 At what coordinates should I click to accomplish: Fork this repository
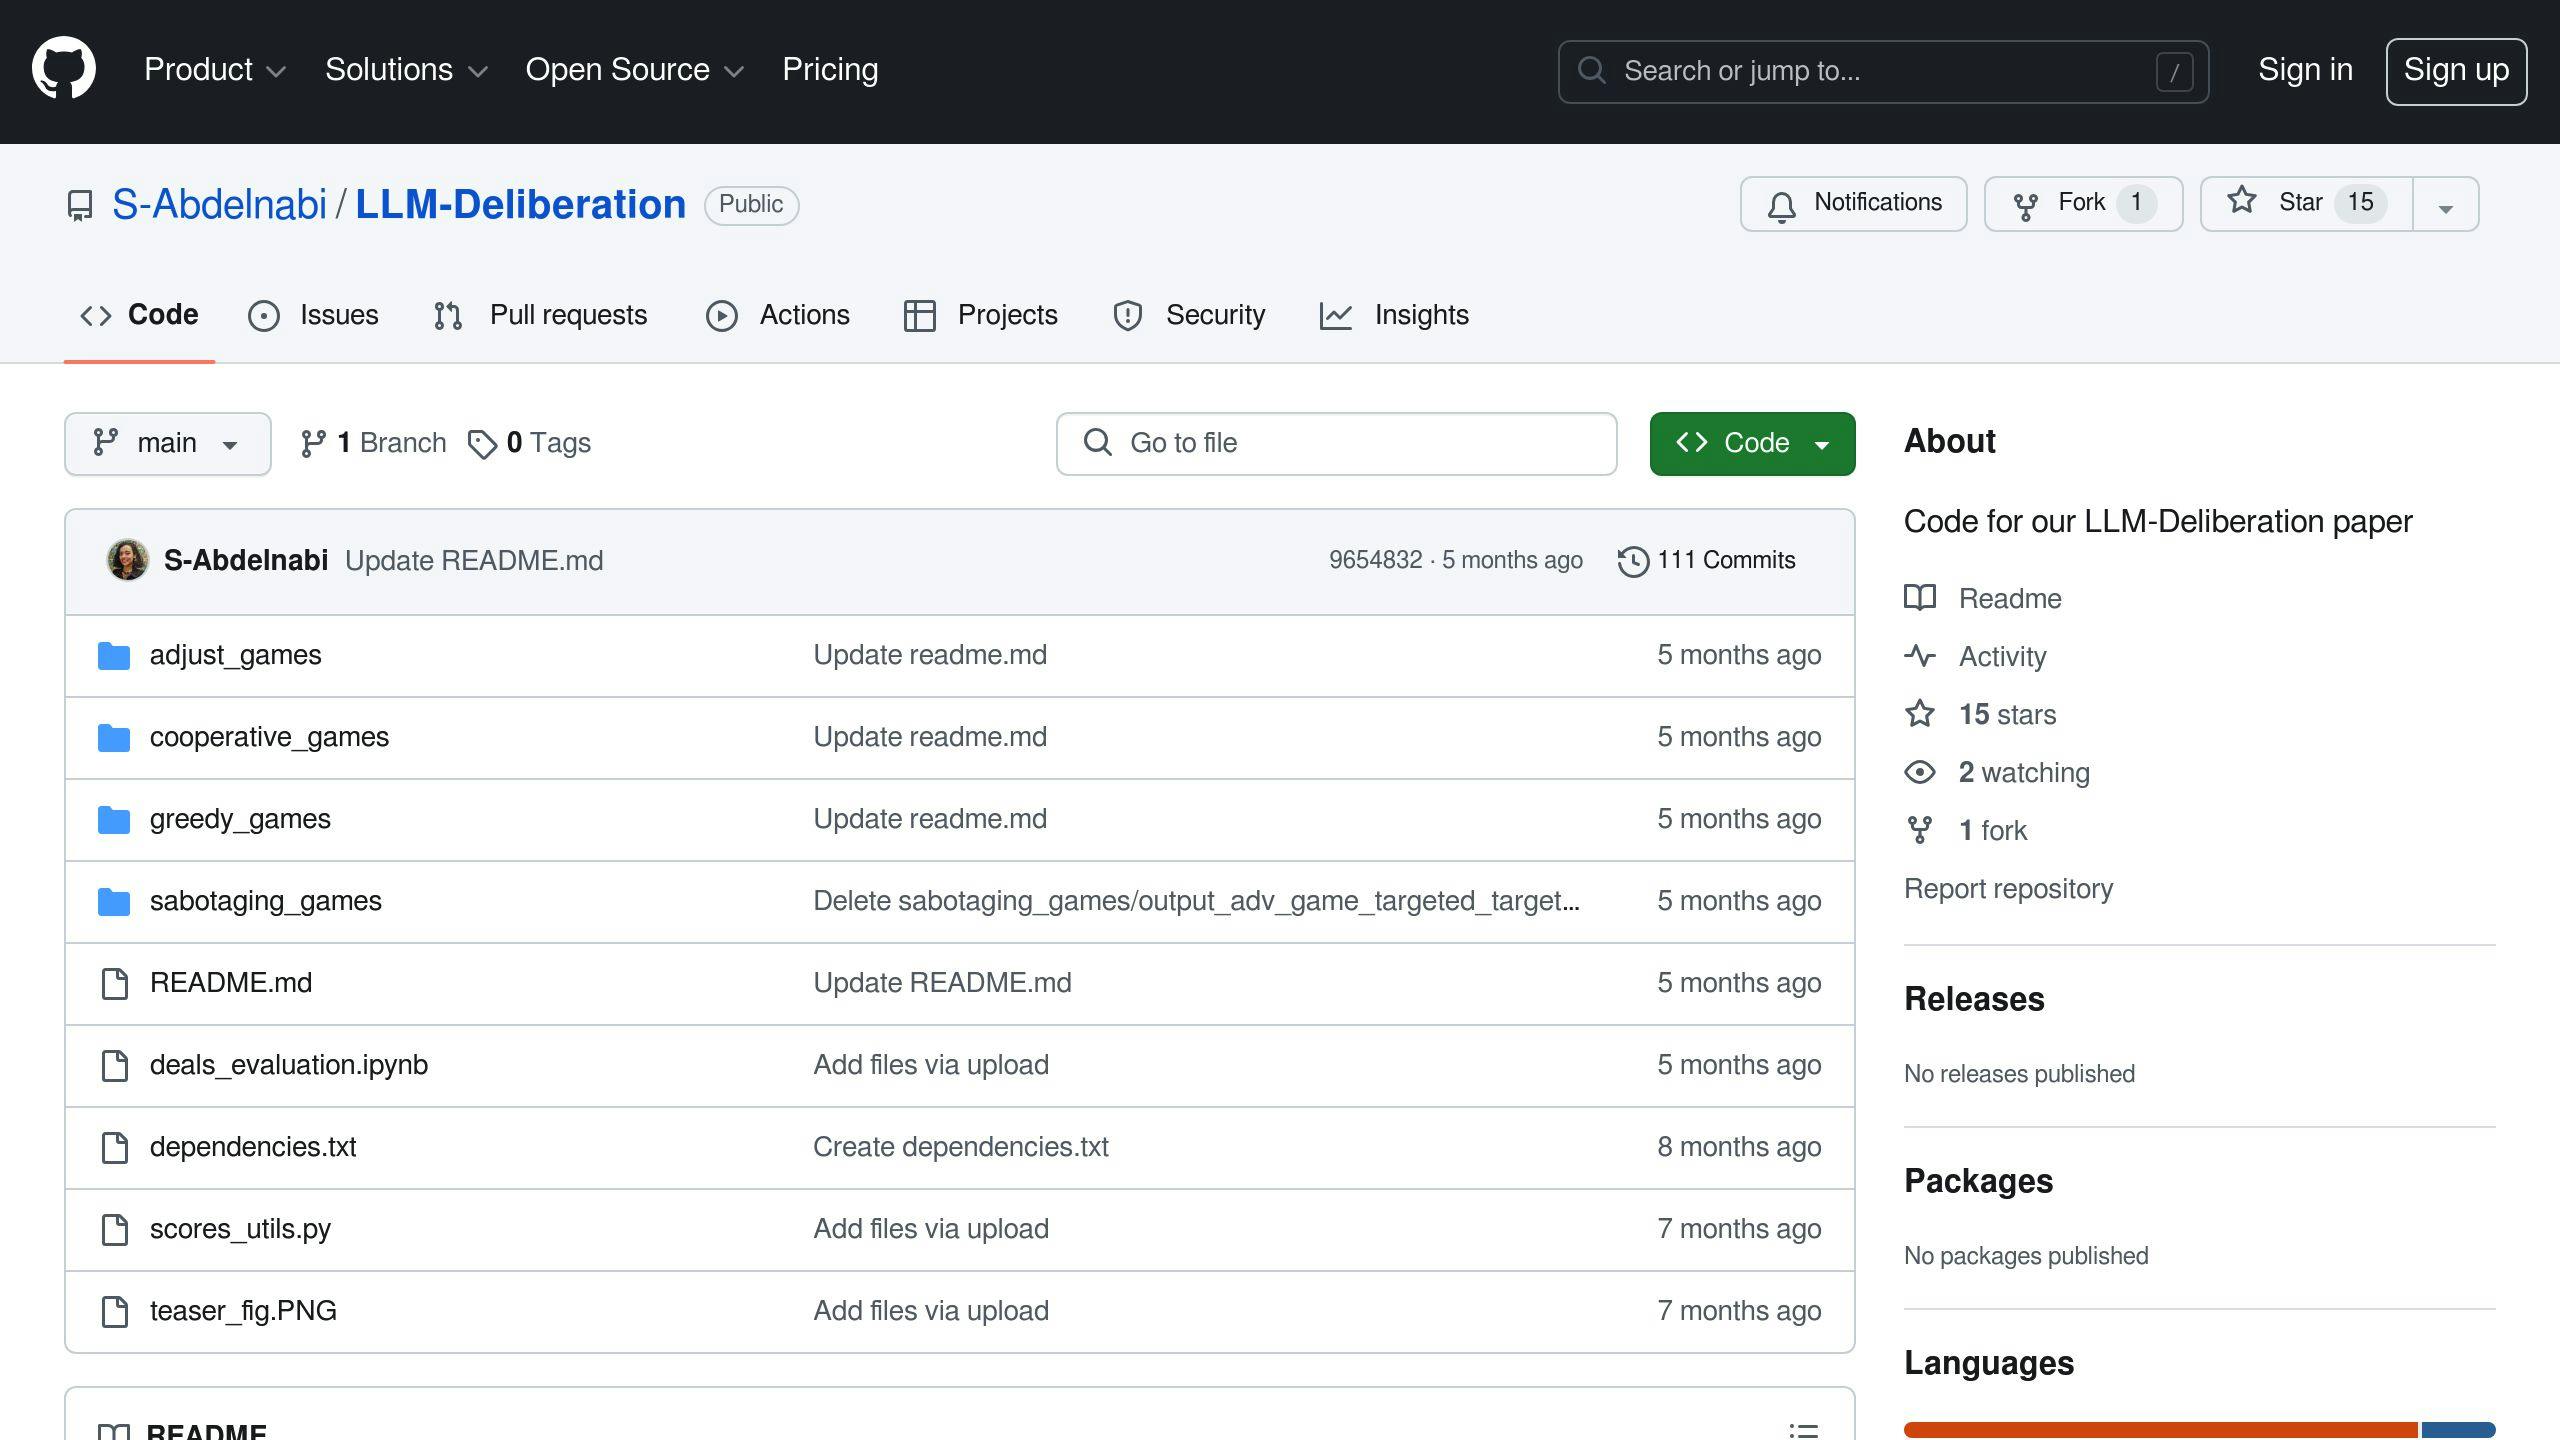tap(2083, 204)
